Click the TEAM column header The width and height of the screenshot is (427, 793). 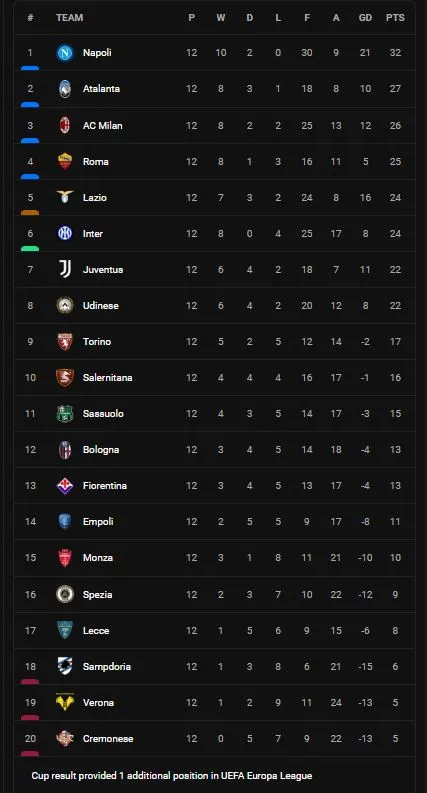[70, 18]
